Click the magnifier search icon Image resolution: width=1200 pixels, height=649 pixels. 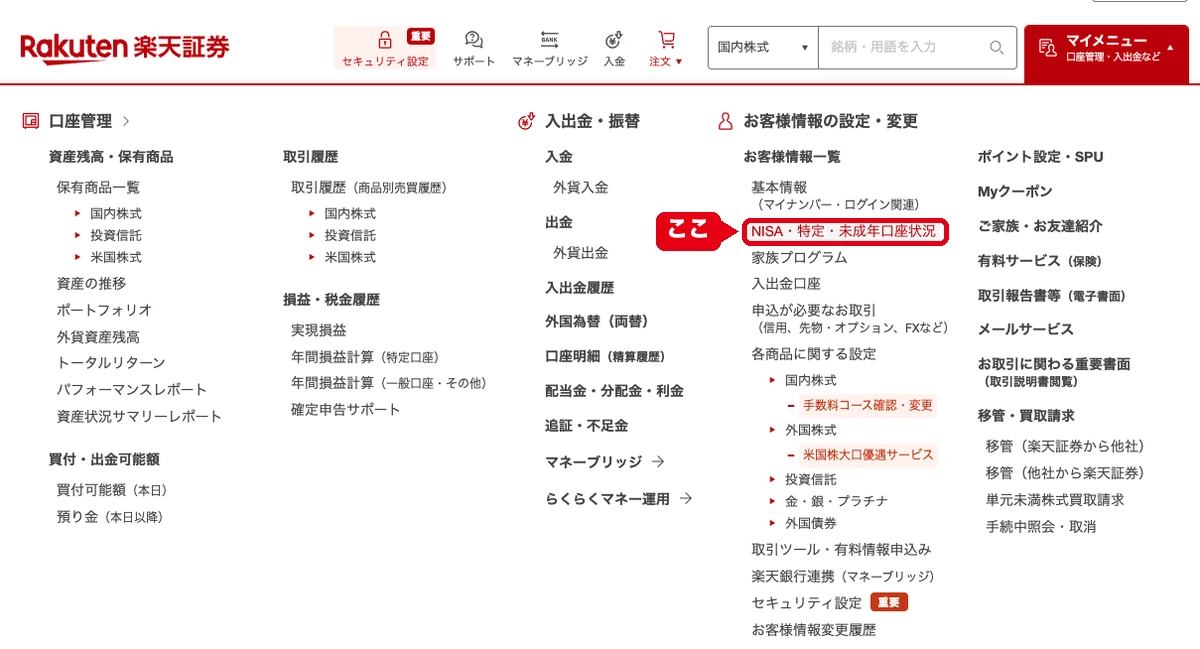(996, 47)
